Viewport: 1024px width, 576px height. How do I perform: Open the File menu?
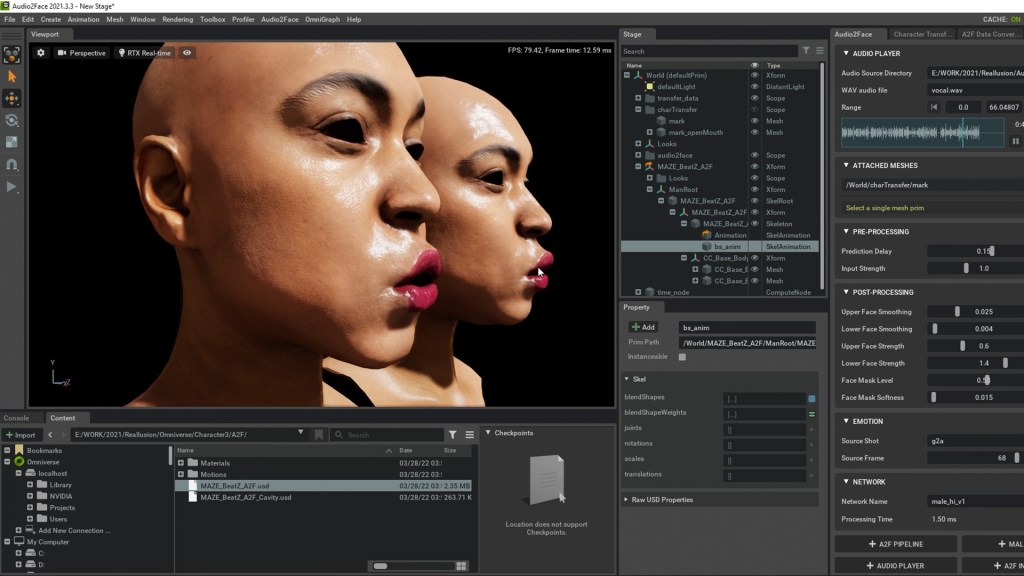pos(10,20)
